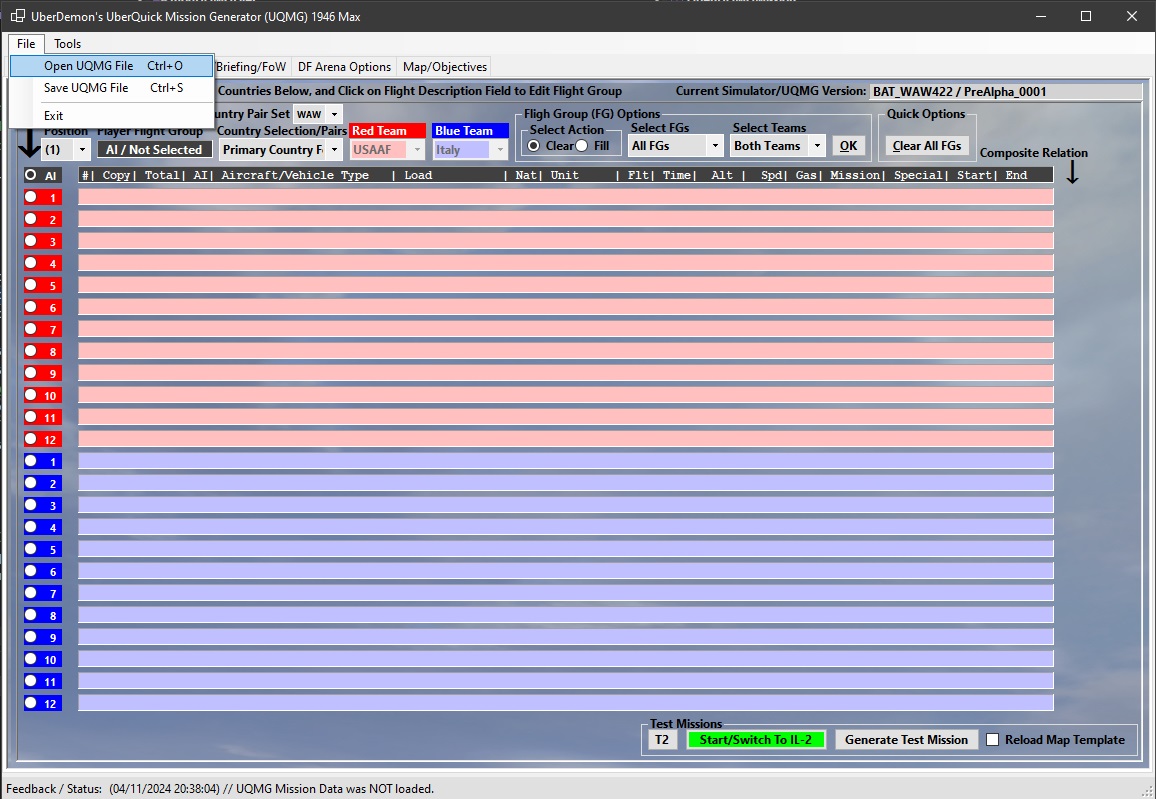Switch to DF Arena Options tab

point(344,66)
